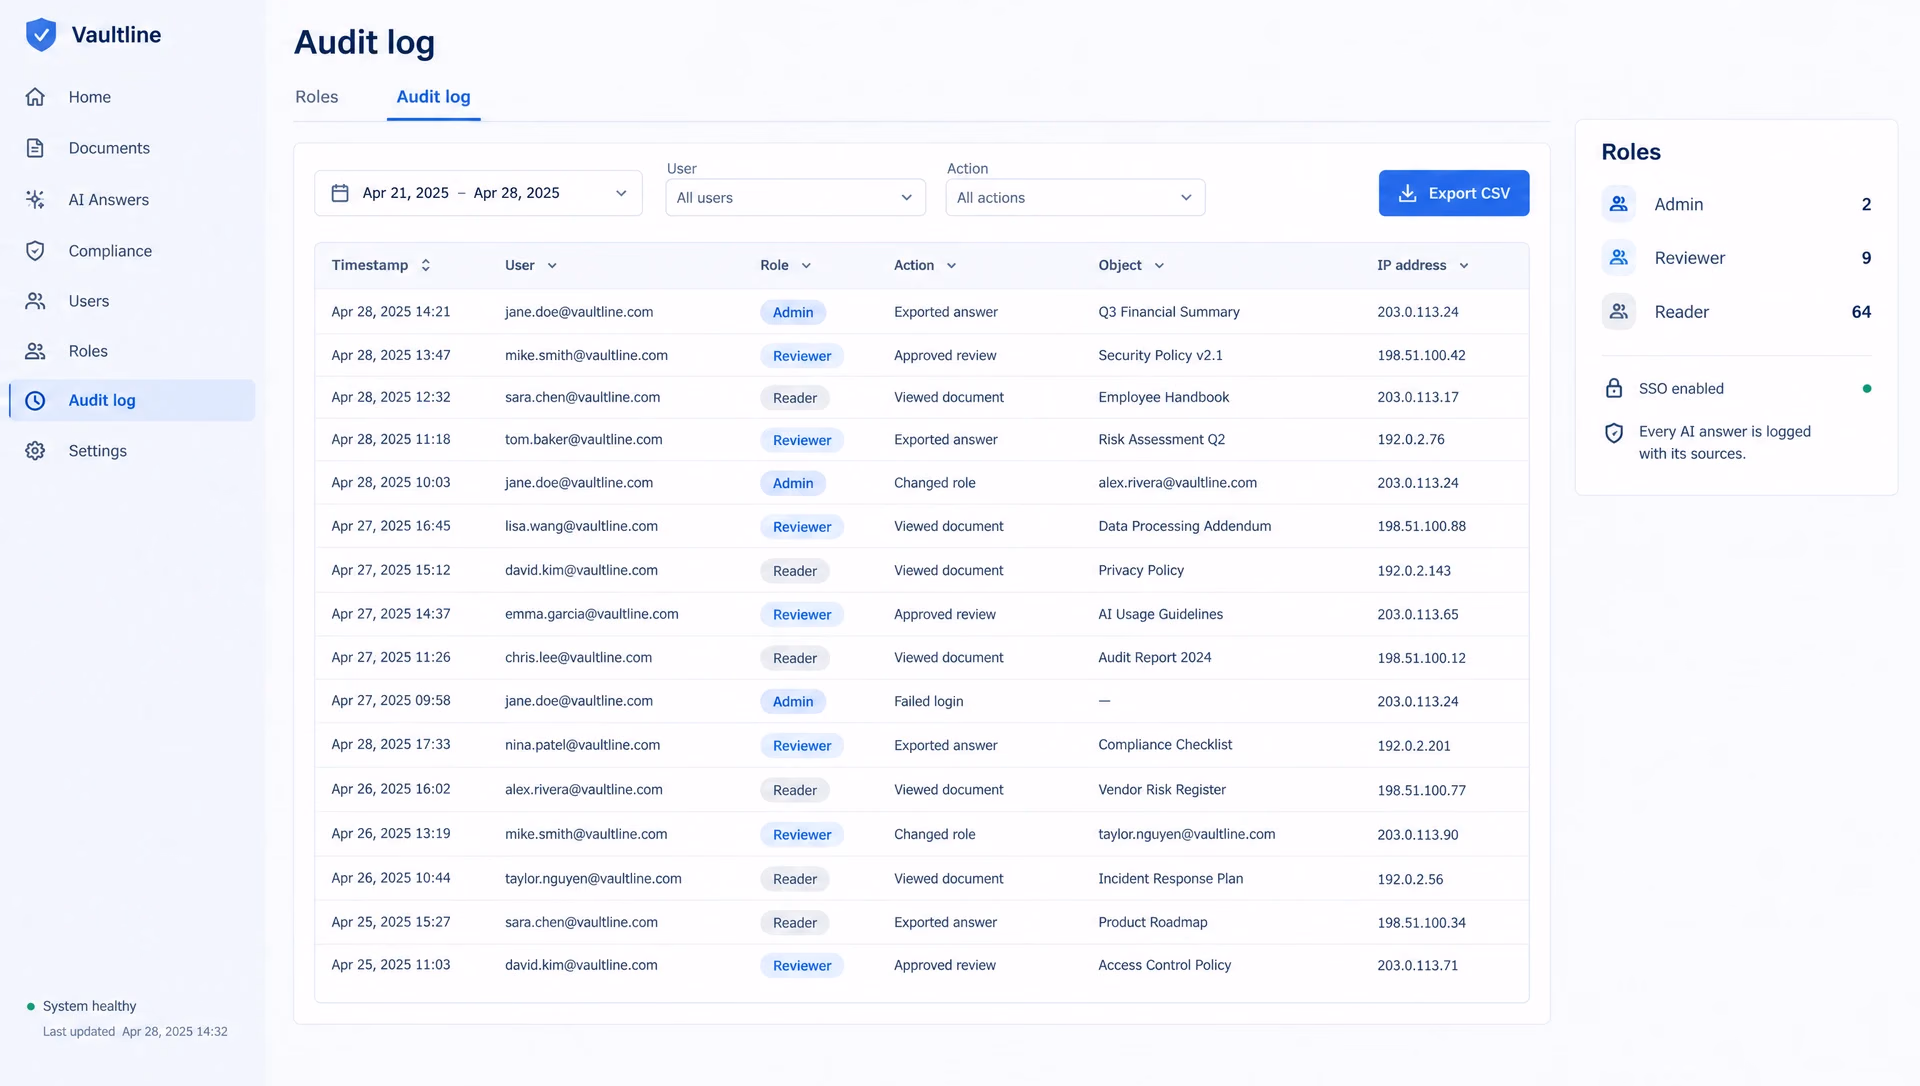Click the Roles group icon in sidebar
Viewport: 1920px width, 1086px height.
(x=35, y=351)
